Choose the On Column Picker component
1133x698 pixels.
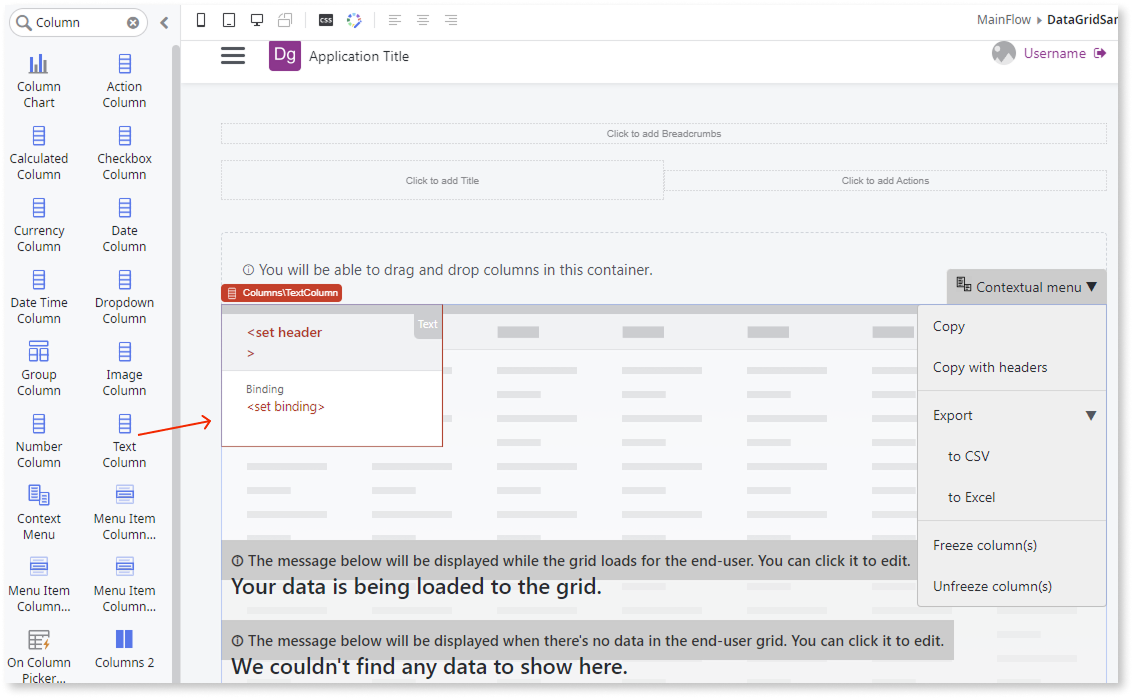(39, 655)
